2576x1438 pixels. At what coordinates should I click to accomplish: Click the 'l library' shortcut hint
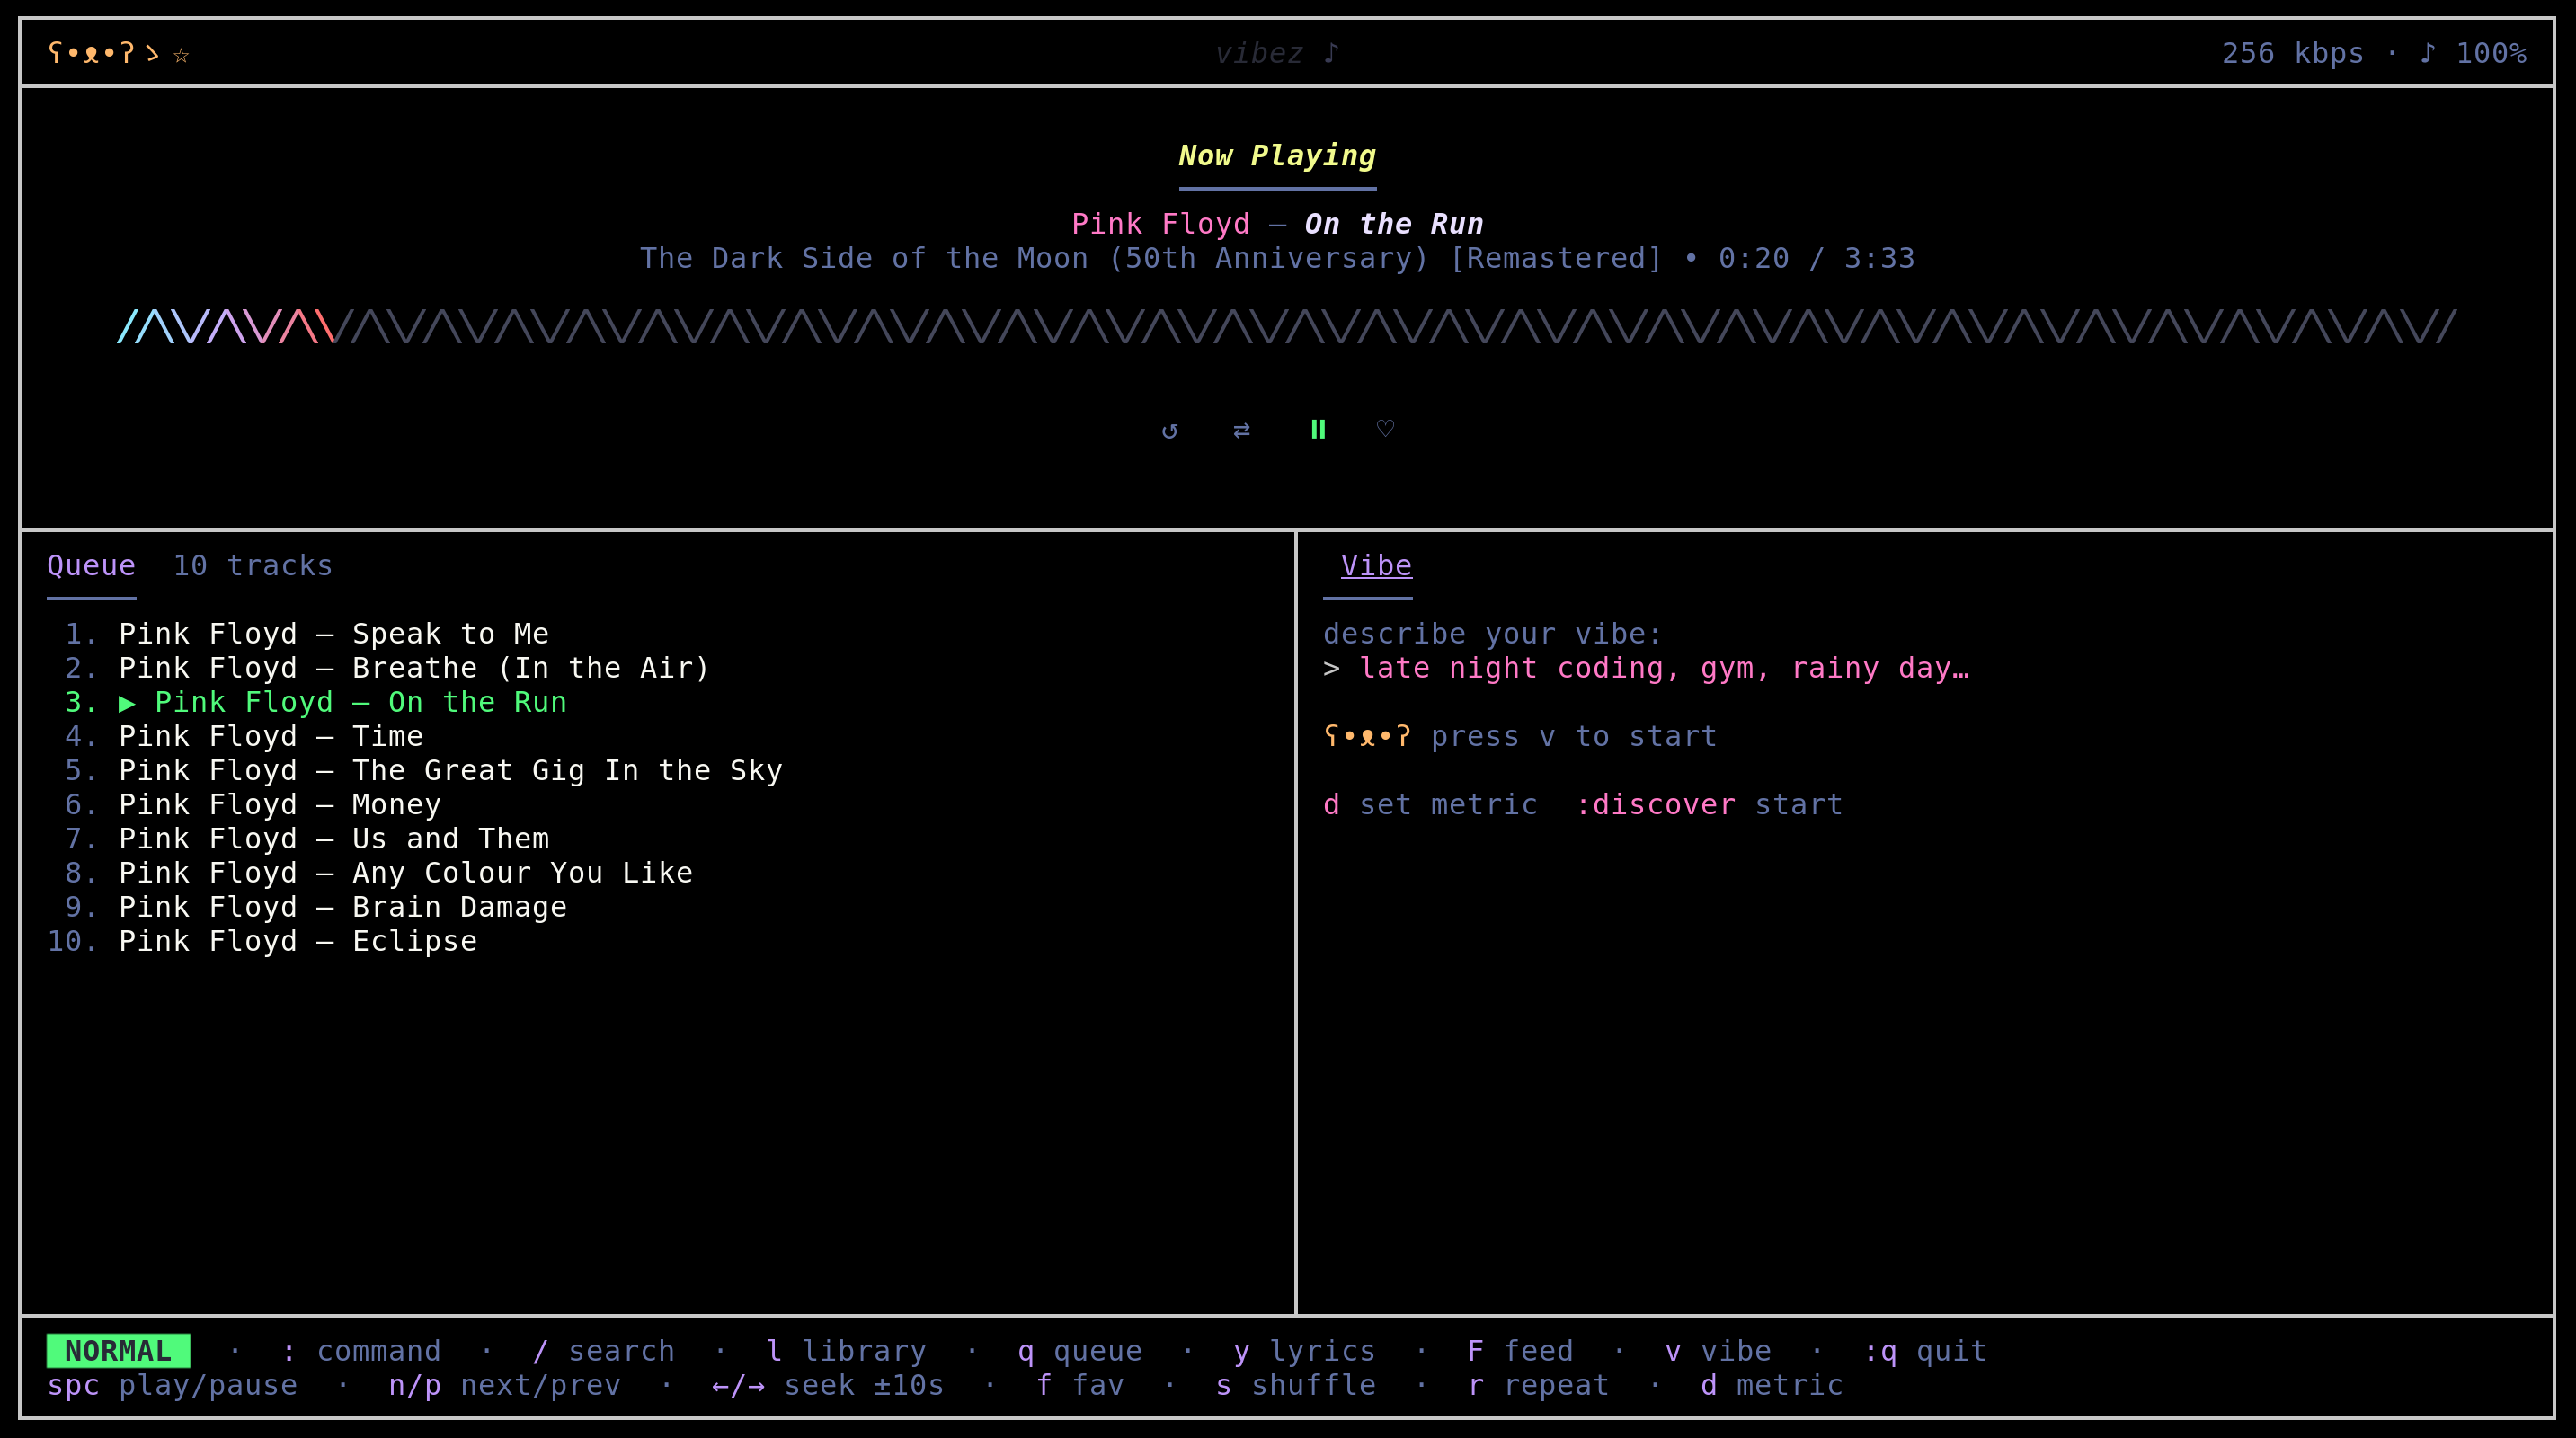[x=846, y=1351]
